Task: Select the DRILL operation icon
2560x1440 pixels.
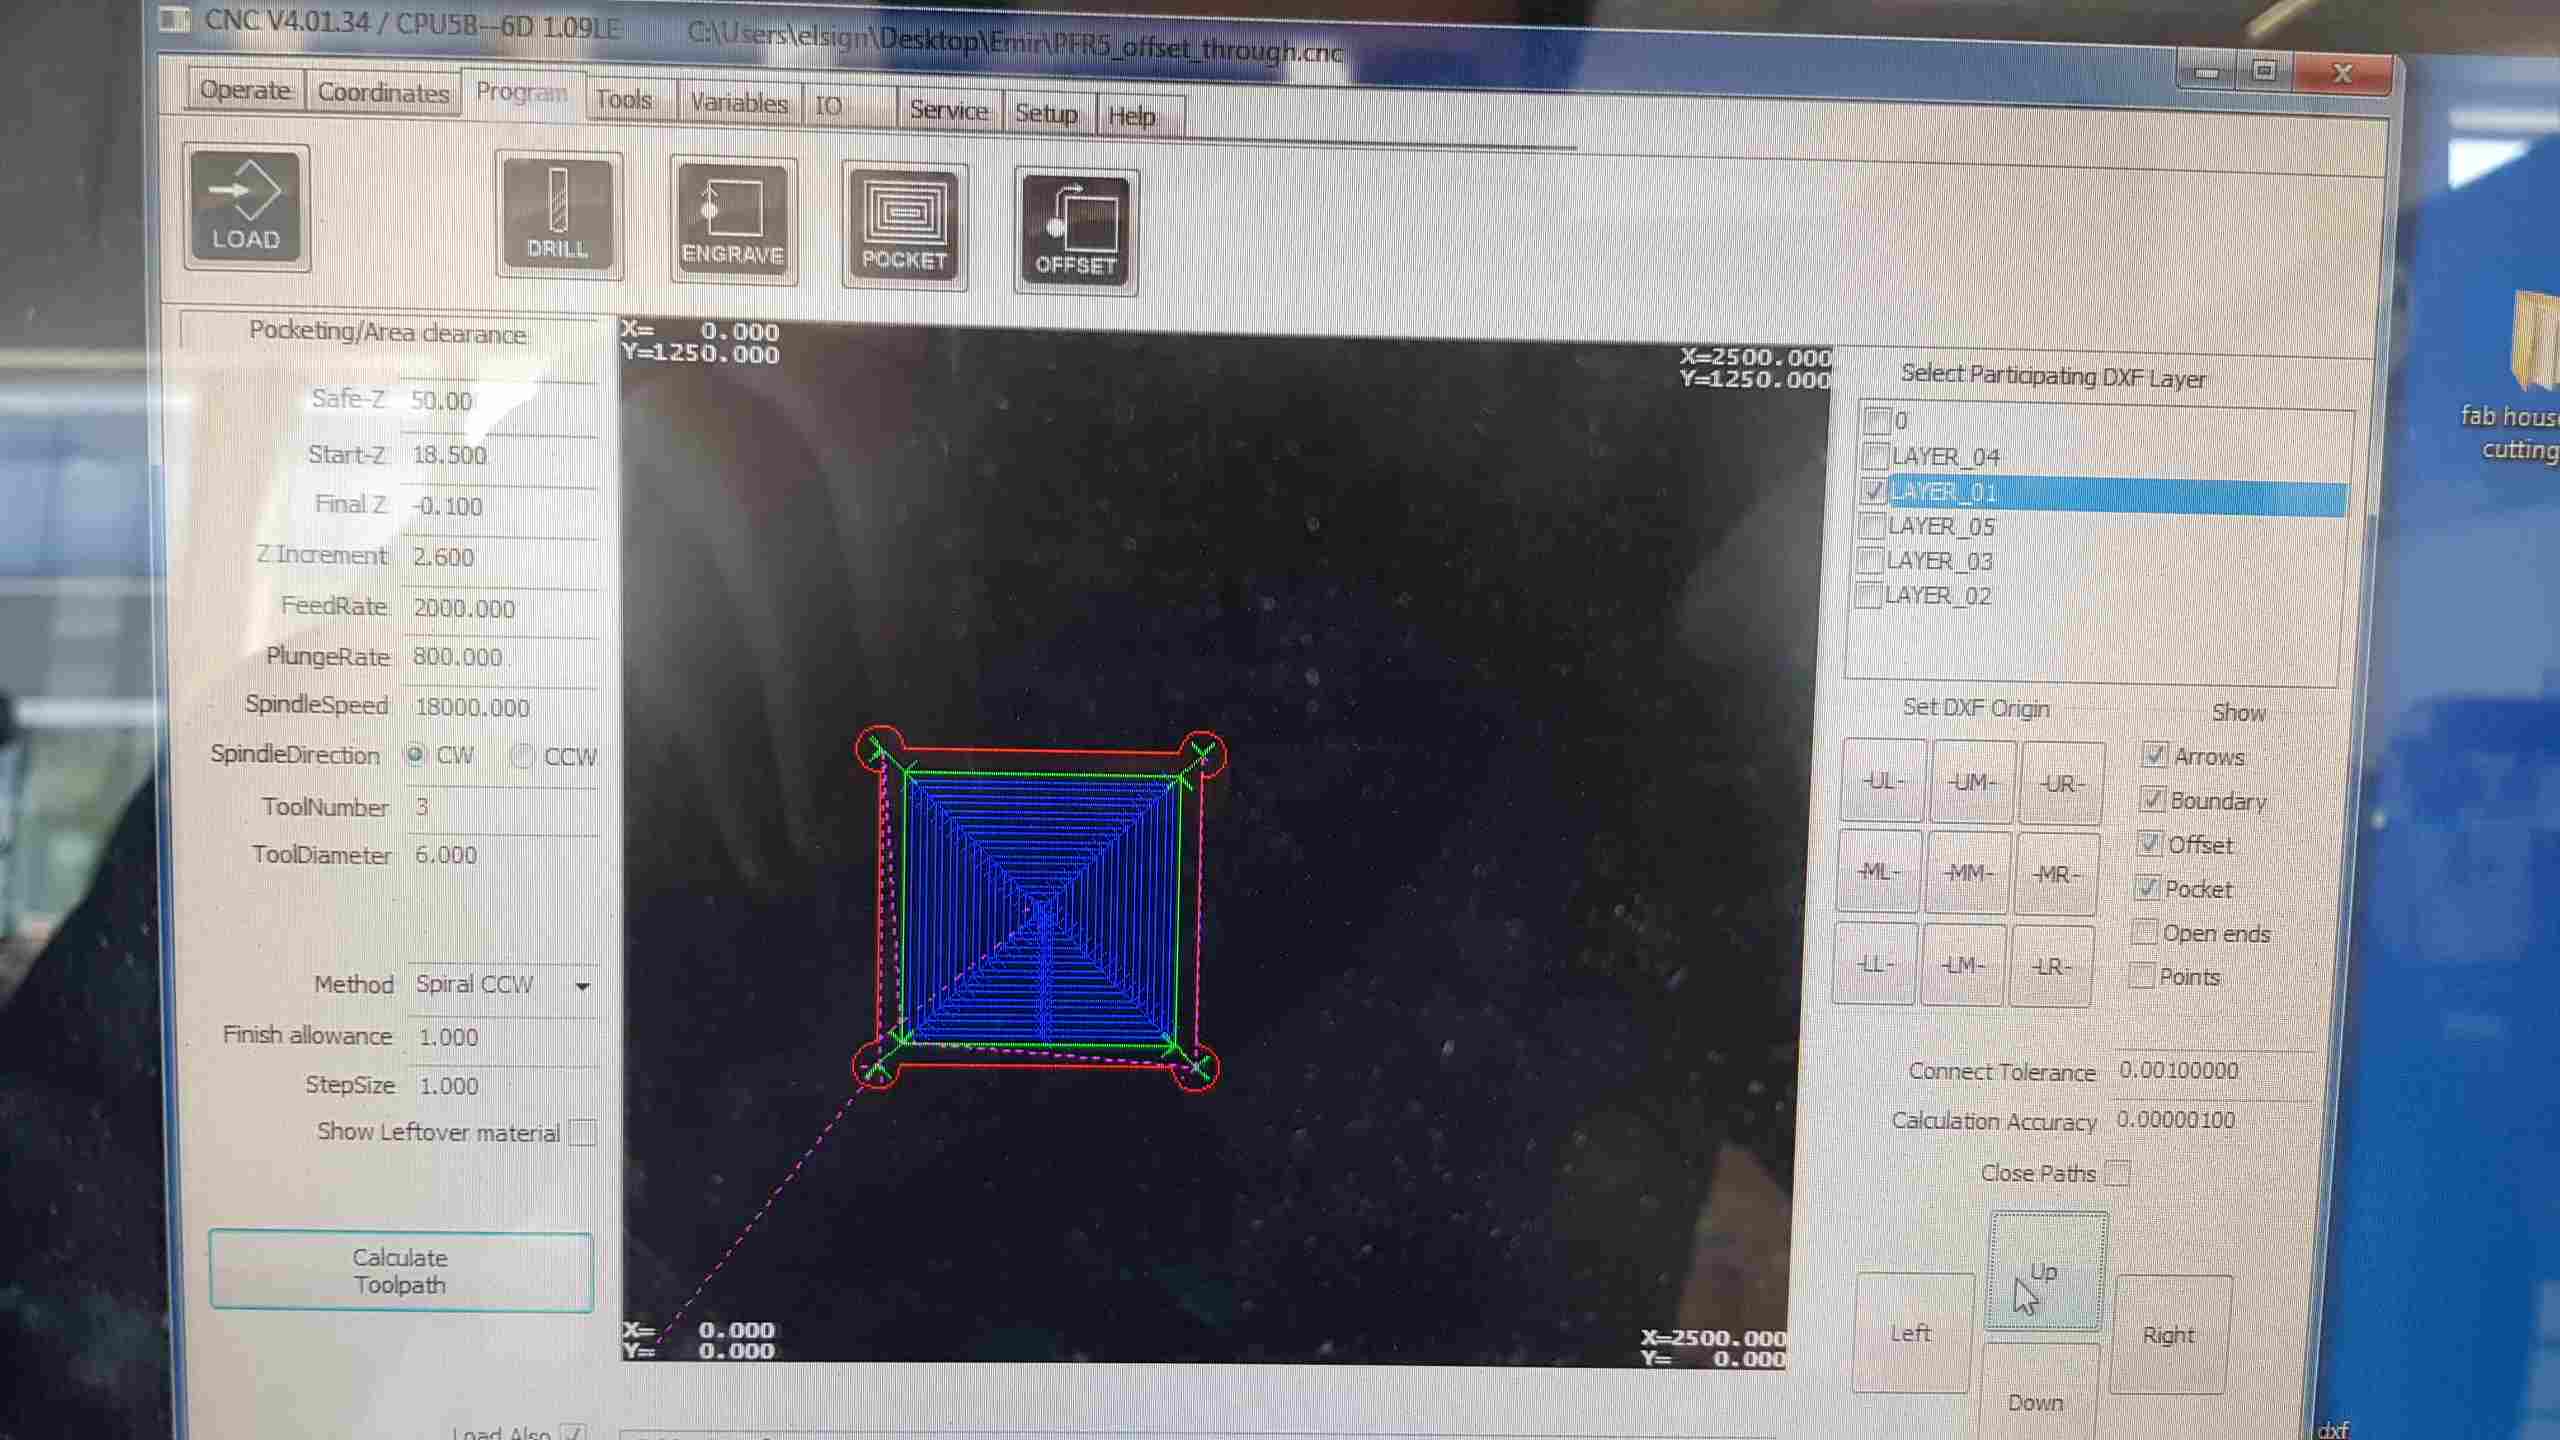Action: pyautogui.click(x=558, y=216)
